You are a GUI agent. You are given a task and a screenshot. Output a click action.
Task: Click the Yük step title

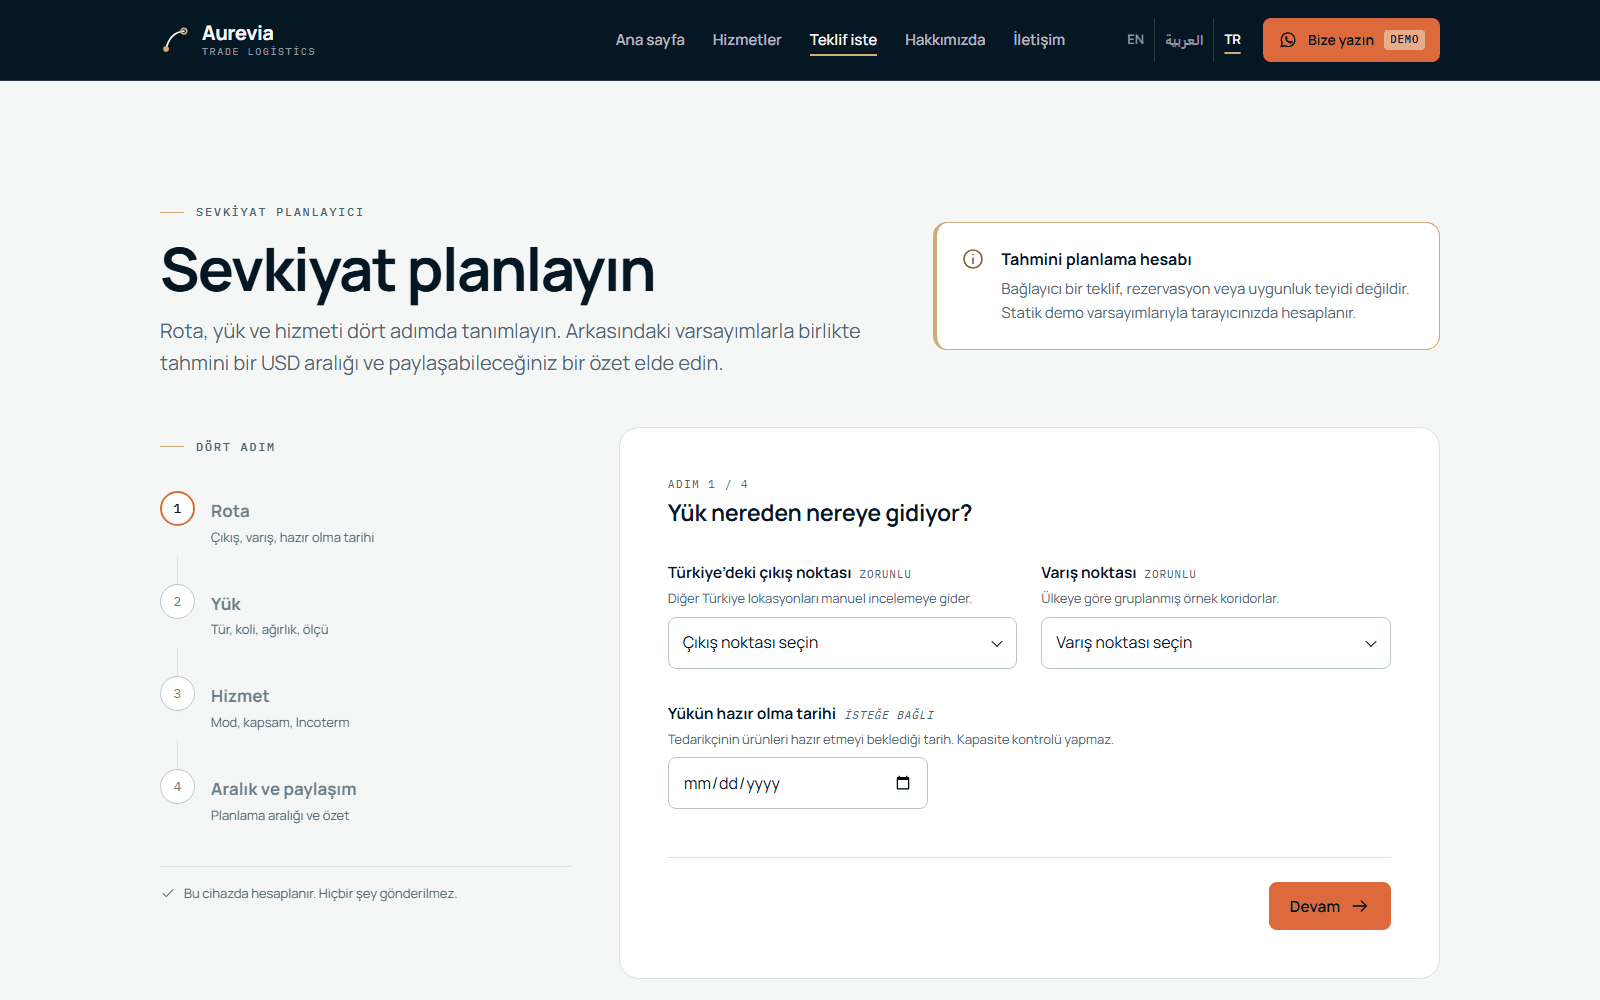[x=226, y=604]
